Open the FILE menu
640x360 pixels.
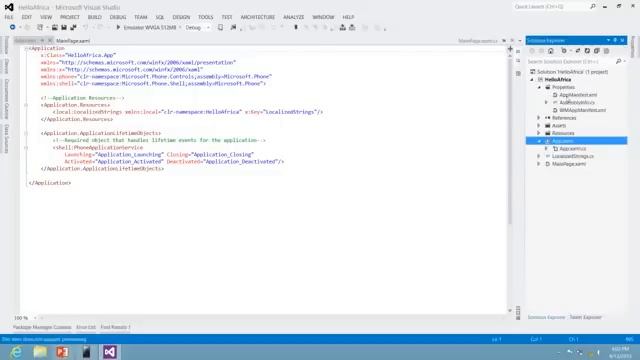(9, 17)
